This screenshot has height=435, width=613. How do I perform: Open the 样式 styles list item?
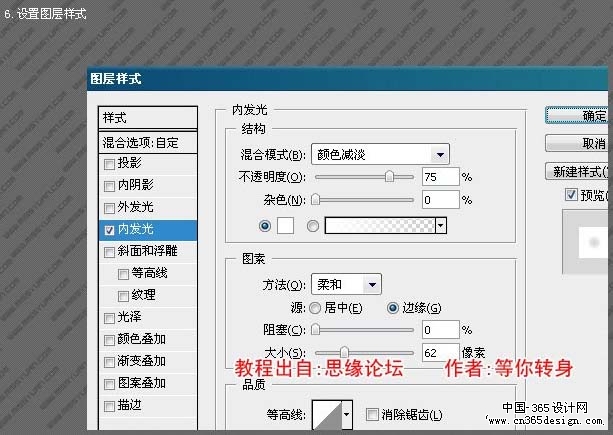[148, 118]
